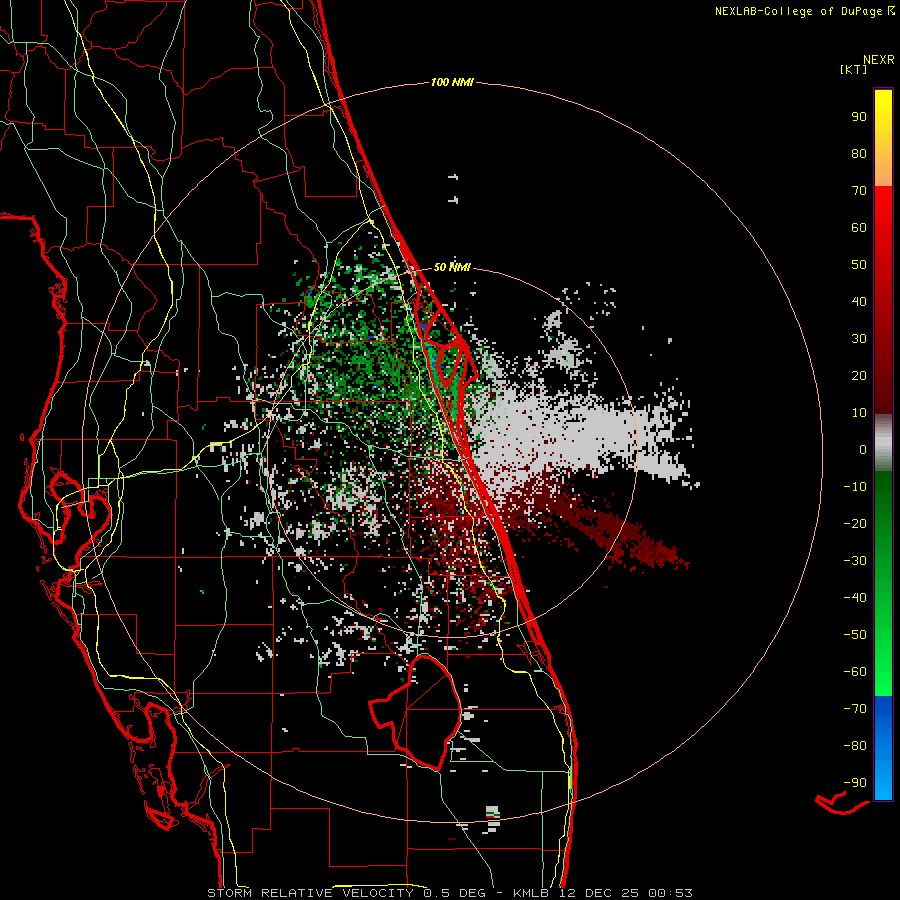Click the STORM RELATIVE VELOCITY product caption
Viewport: 900px width, 900px height.
coord(449,893)
